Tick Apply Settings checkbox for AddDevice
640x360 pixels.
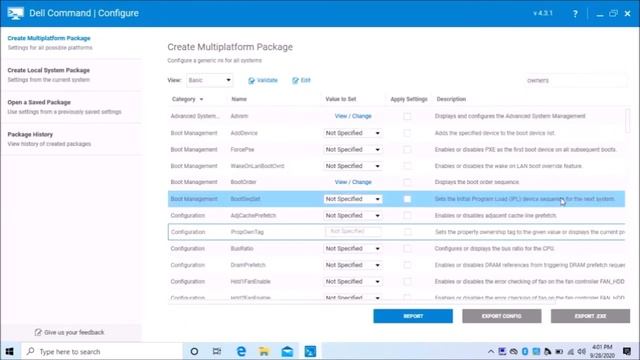(x=407, y=133)
